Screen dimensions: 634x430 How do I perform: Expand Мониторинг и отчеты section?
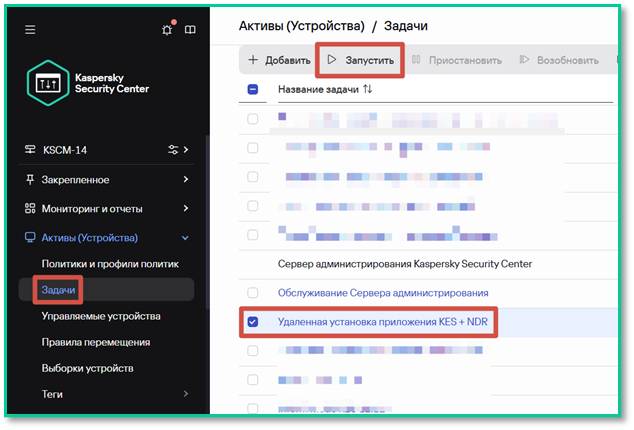tap(186, 208)
